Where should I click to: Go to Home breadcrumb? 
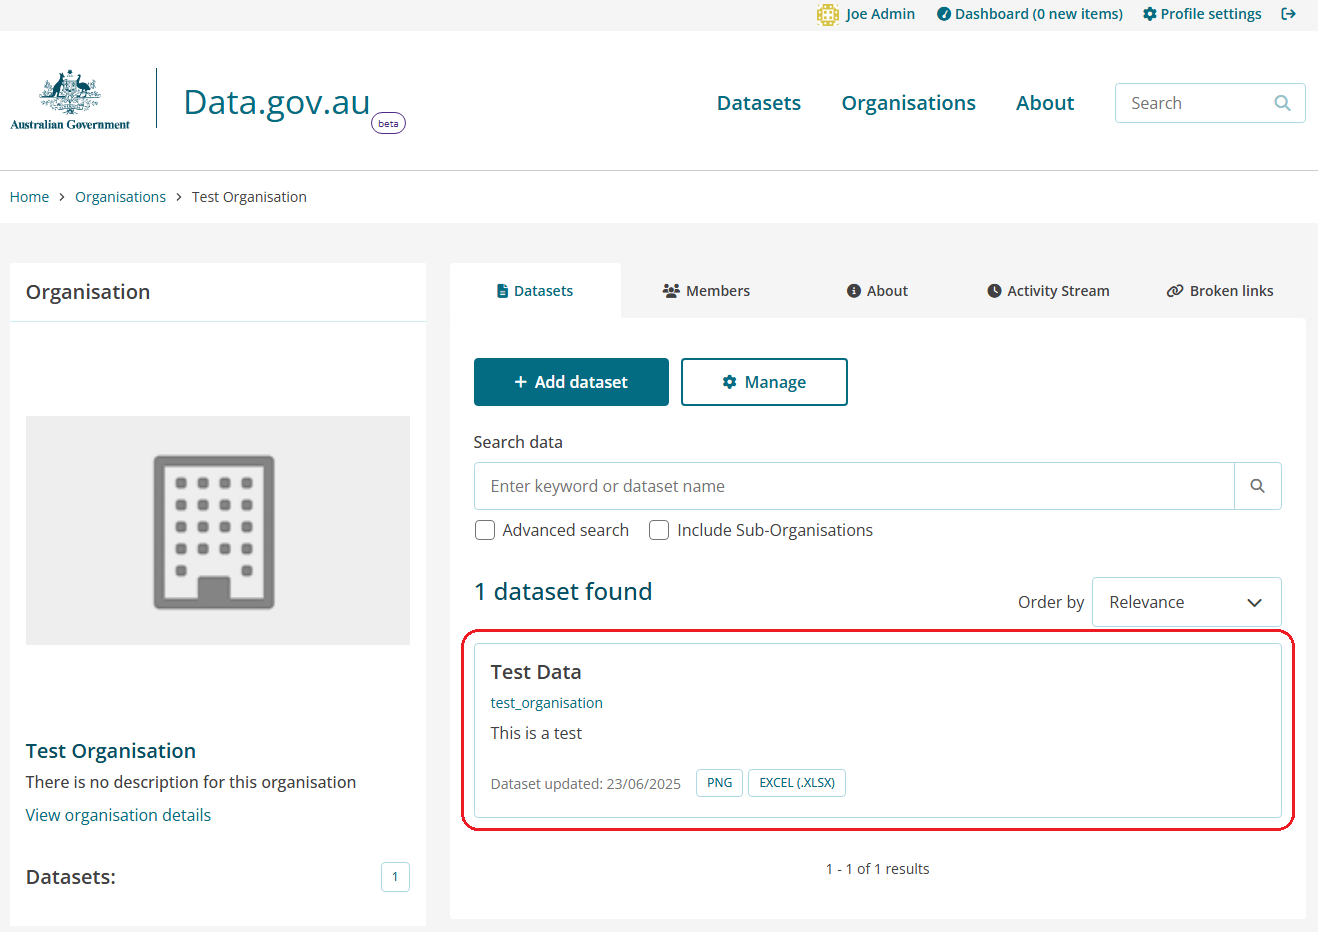click(29, 197)
